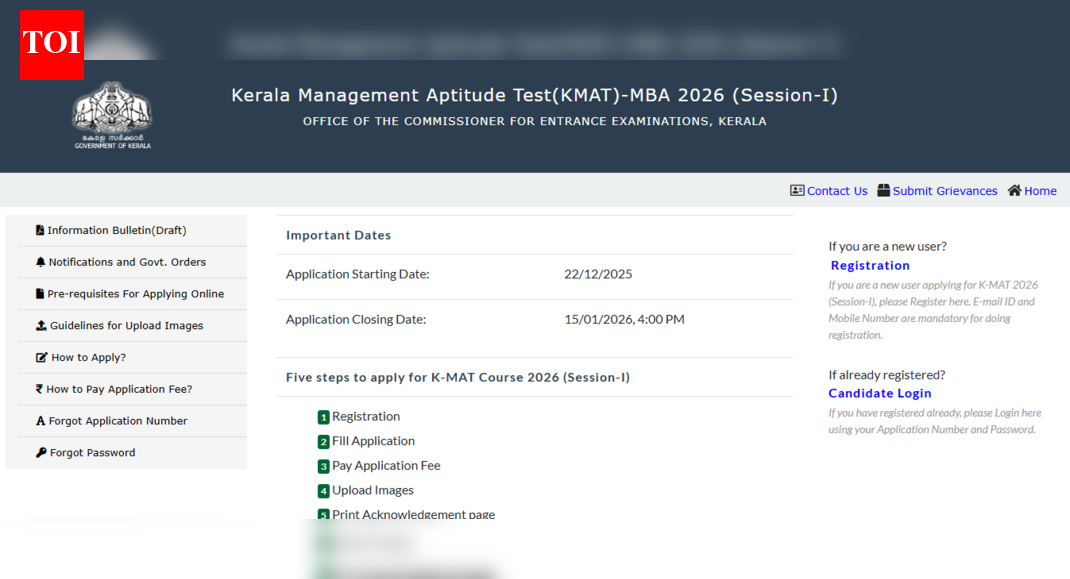The image size is (1070, 579).
Task: Open Candidate Login for registered users
Action: point(879,393)
